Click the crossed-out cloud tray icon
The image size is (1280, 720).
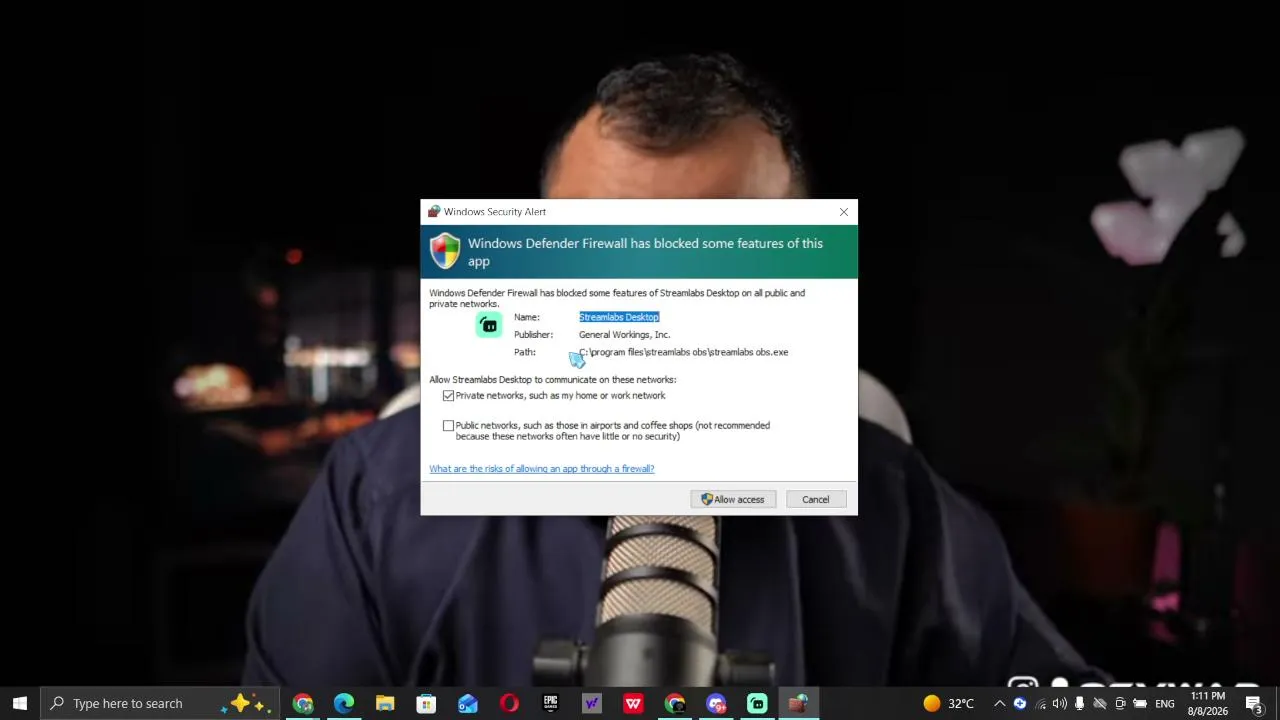point(1099,703)
